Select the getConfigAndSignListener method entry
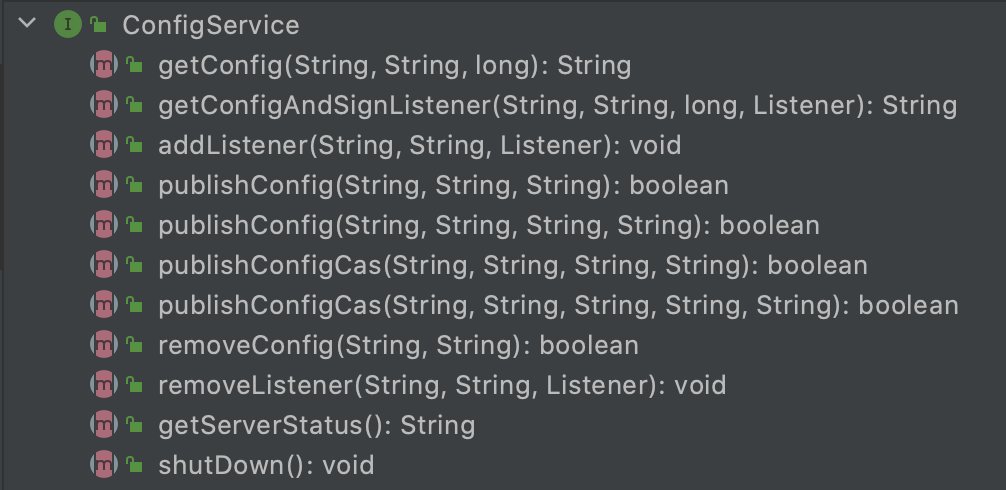Image resolution: width=1006 pixels, height=490 pixels. [557, 106]
